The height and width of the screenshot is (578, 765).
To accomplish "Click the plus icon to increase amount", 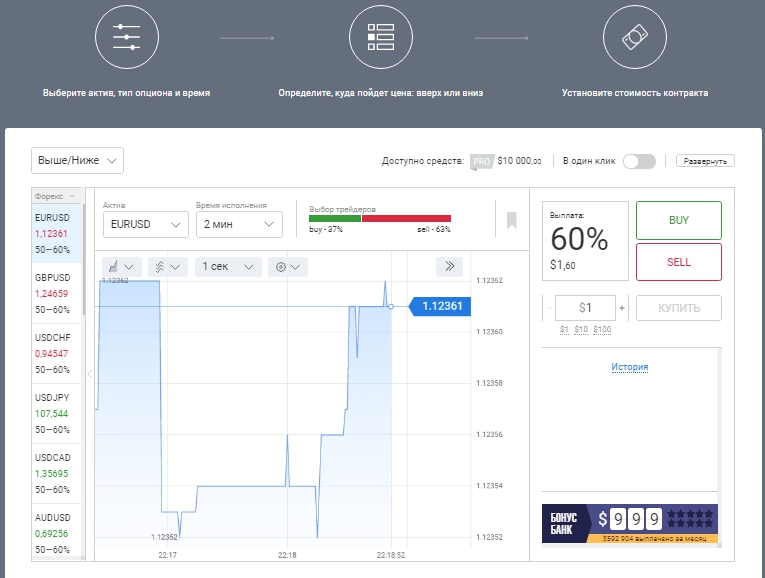I will [624, 308].
